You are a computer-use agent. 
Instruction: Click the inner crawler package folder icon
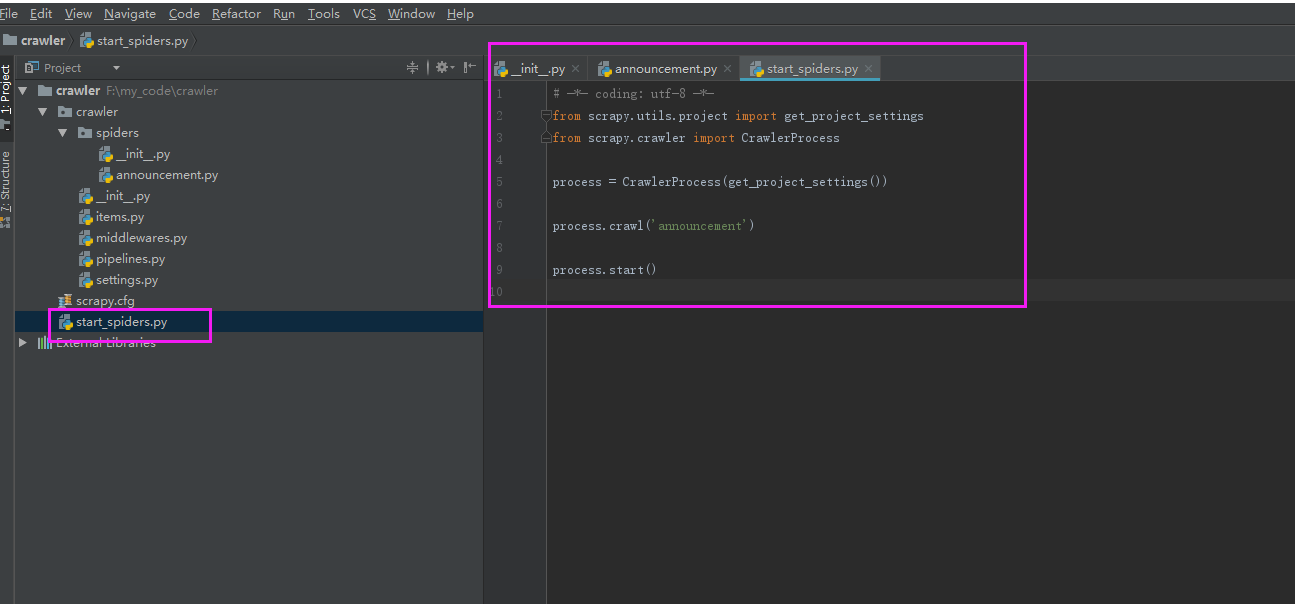pyautogui.click(x=65, y=112)
